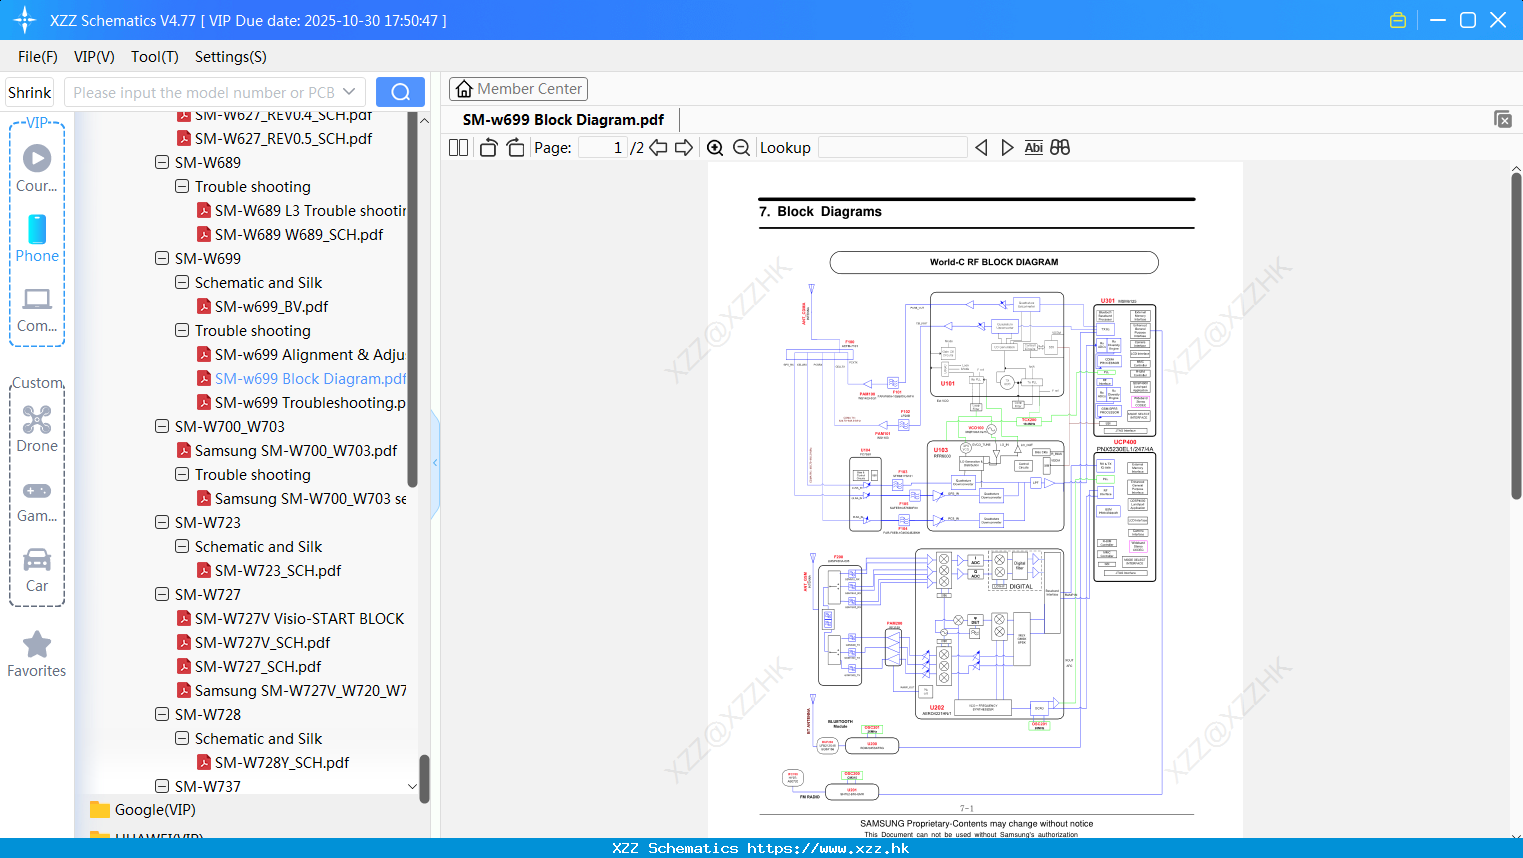Click the page number field
Image resolution: width=1523 pixels, height=858 pixels.
(603, 147)
